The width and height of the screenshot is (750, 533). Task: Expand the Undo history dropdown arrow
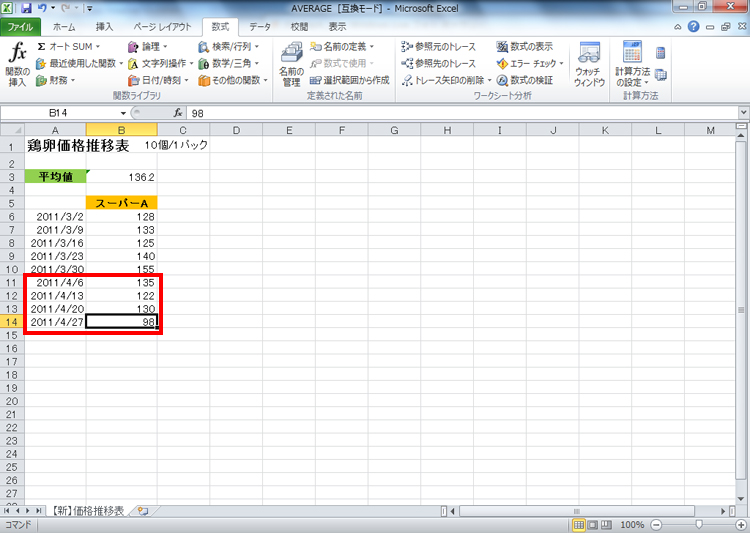click(54, 8)
